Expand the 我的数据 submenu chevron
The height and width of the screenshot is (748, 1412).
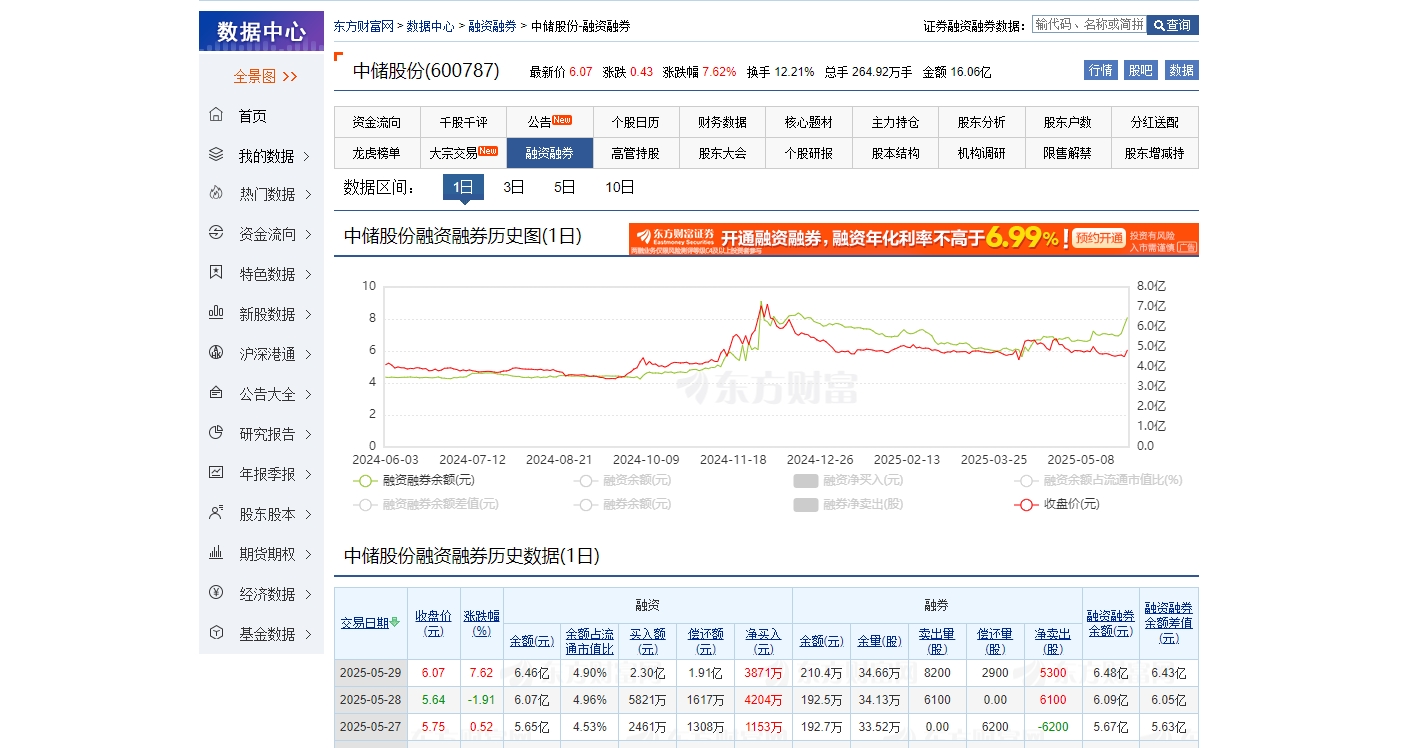(307, 156)
